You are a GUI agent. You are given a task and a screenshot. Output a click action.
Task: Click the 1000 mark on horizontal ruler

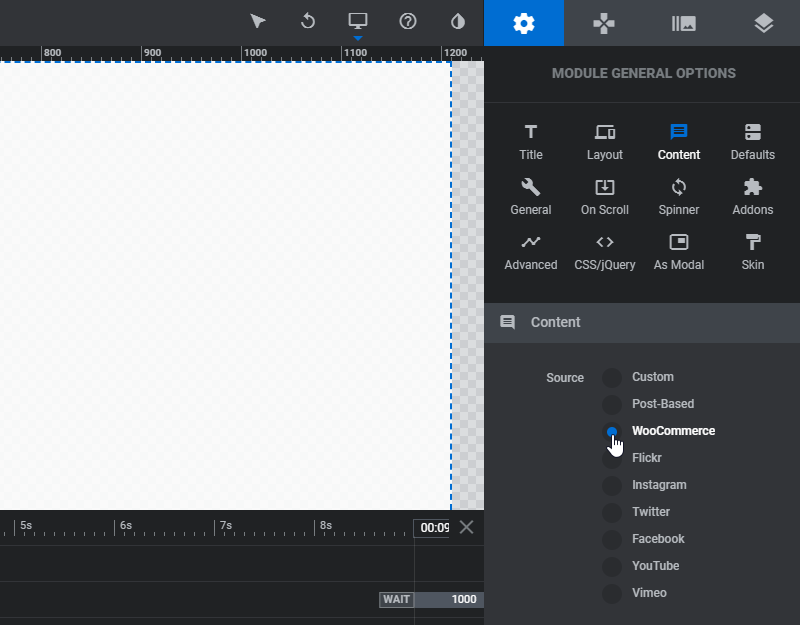coord(255,53)
